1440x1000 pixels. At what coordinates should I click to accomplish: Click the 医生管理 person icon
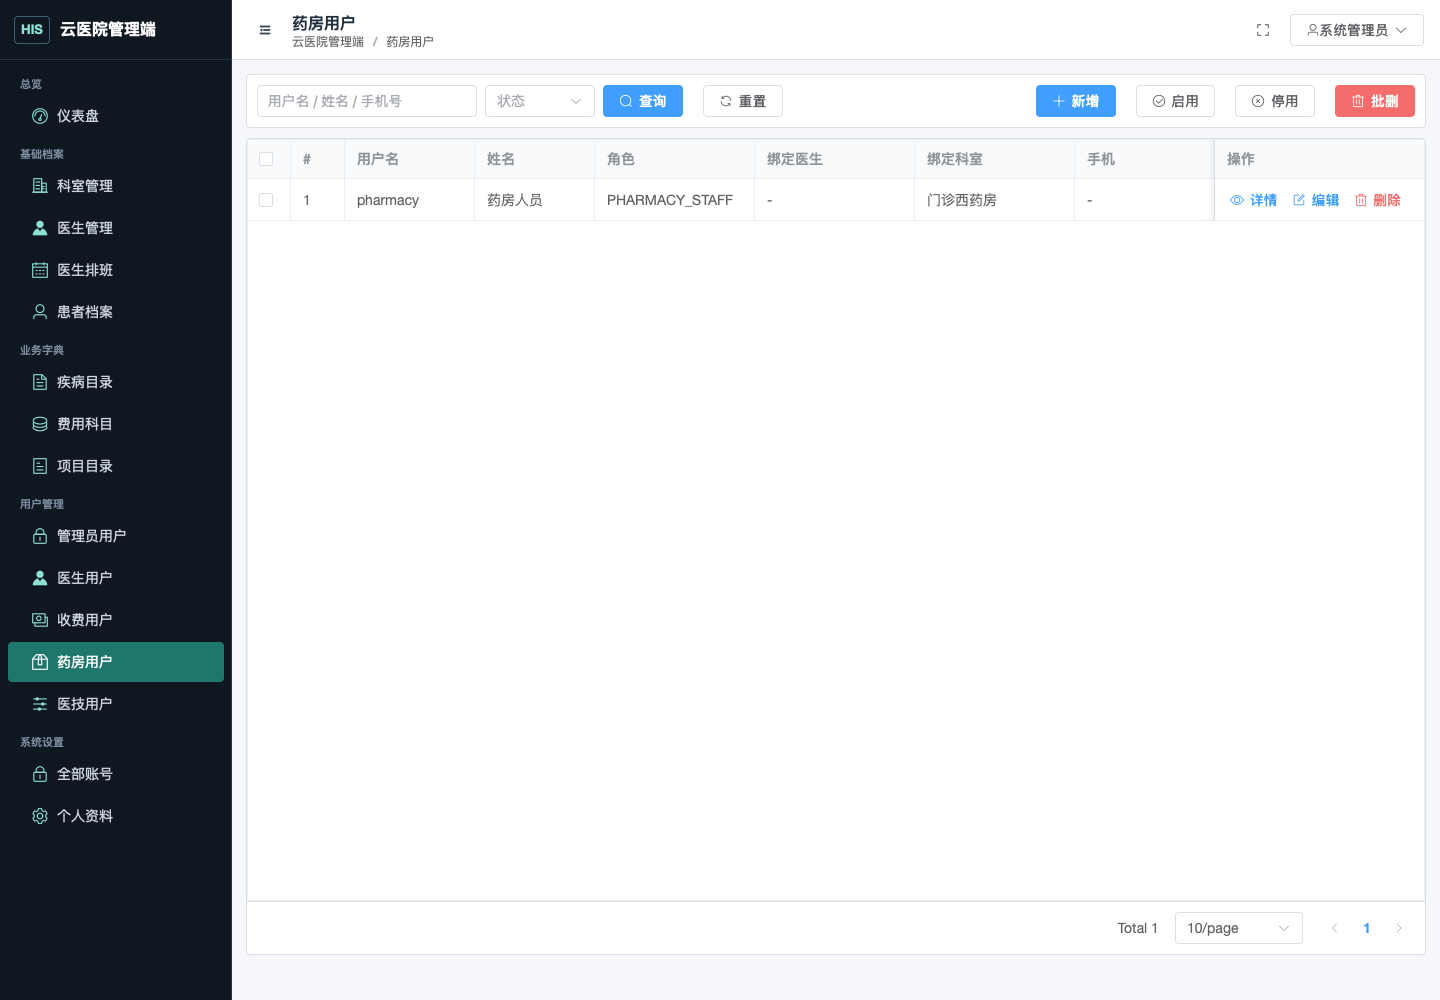click(x=40, y=228)
